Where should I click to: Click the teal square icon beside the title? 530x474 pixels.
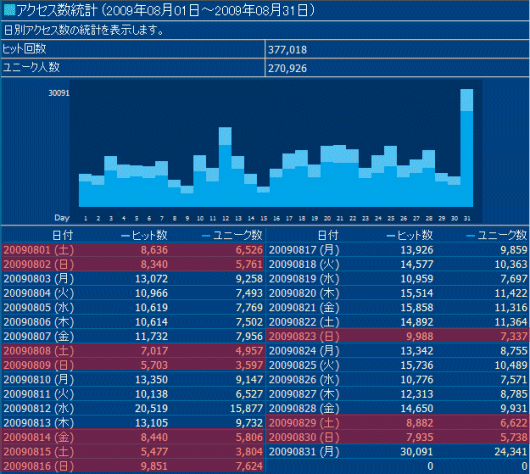tap(9, 10)
